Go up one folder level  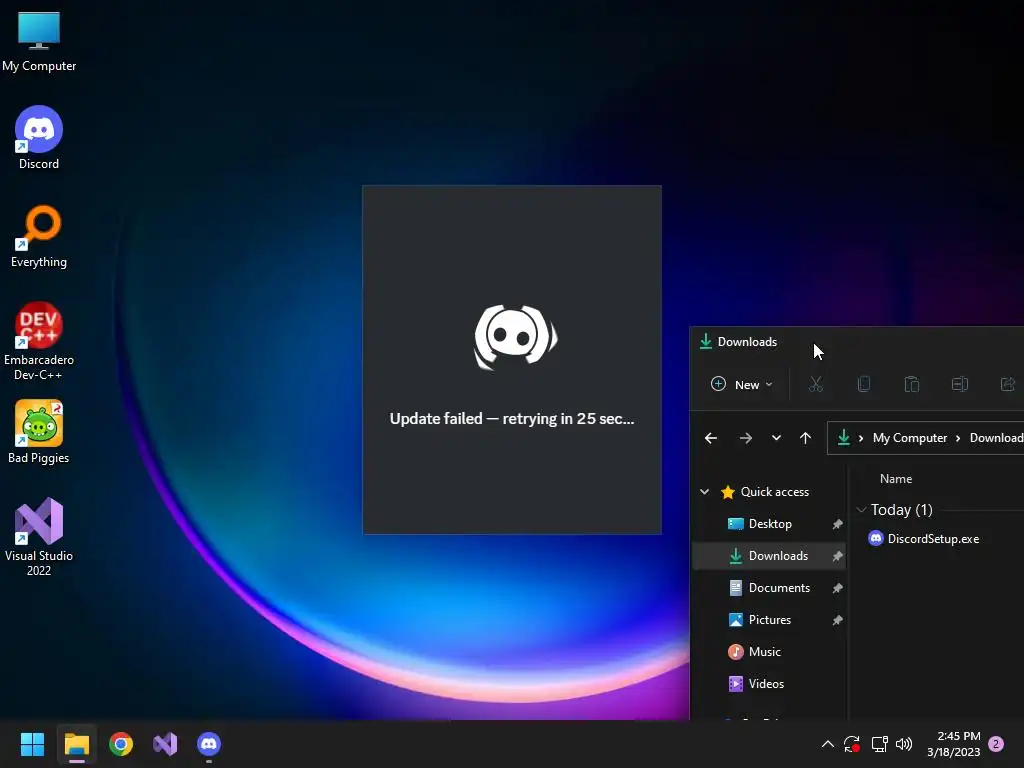(805, 438)
